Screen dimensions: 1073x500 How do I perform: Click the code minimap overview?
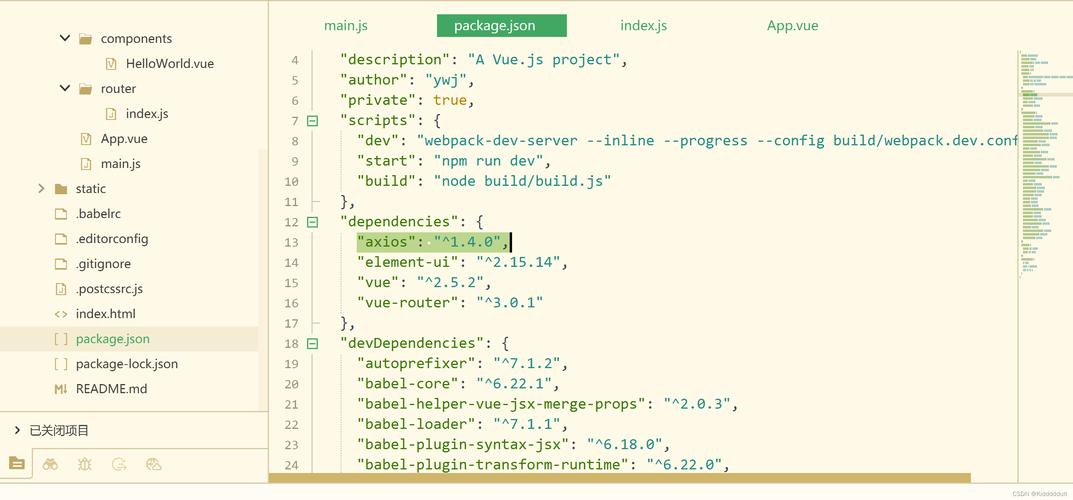click(x=1045, y=164)
